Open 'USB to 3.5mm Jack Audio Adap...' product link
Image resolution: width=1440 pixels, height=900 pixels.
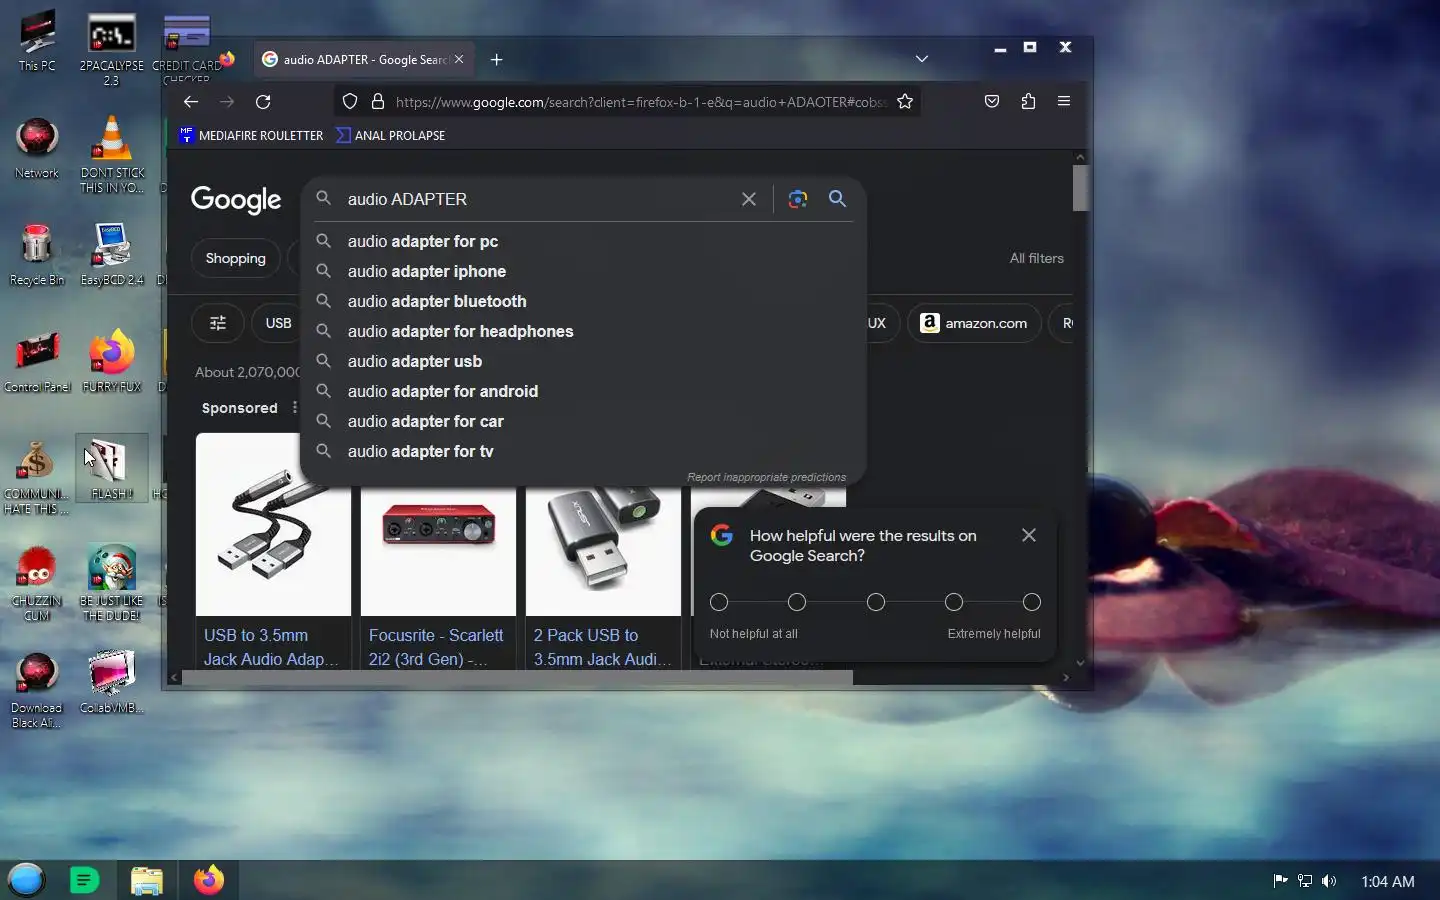[271, 647]
